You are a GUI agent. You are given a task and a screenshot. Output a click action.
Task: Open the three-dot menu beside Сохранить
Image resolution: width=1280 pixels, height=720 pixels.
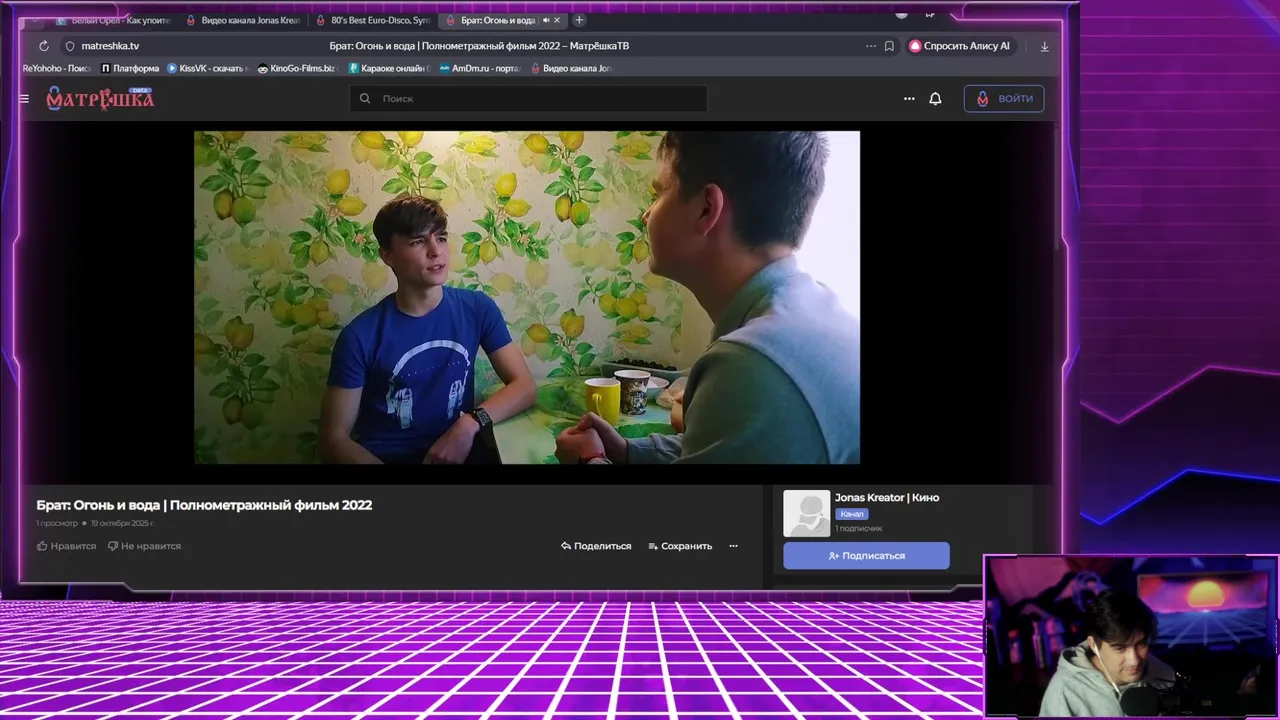coord(733,546)
